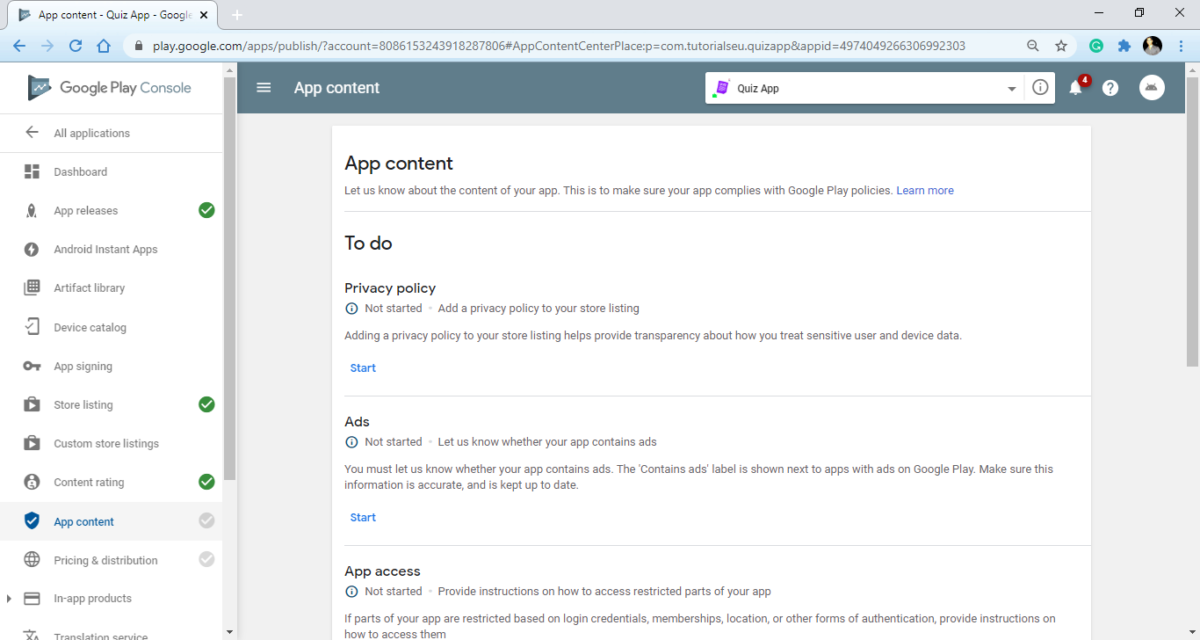This screenshot has height=640, width=1200.
Task: Start the Privacy policy task
Action: point(363,368)
